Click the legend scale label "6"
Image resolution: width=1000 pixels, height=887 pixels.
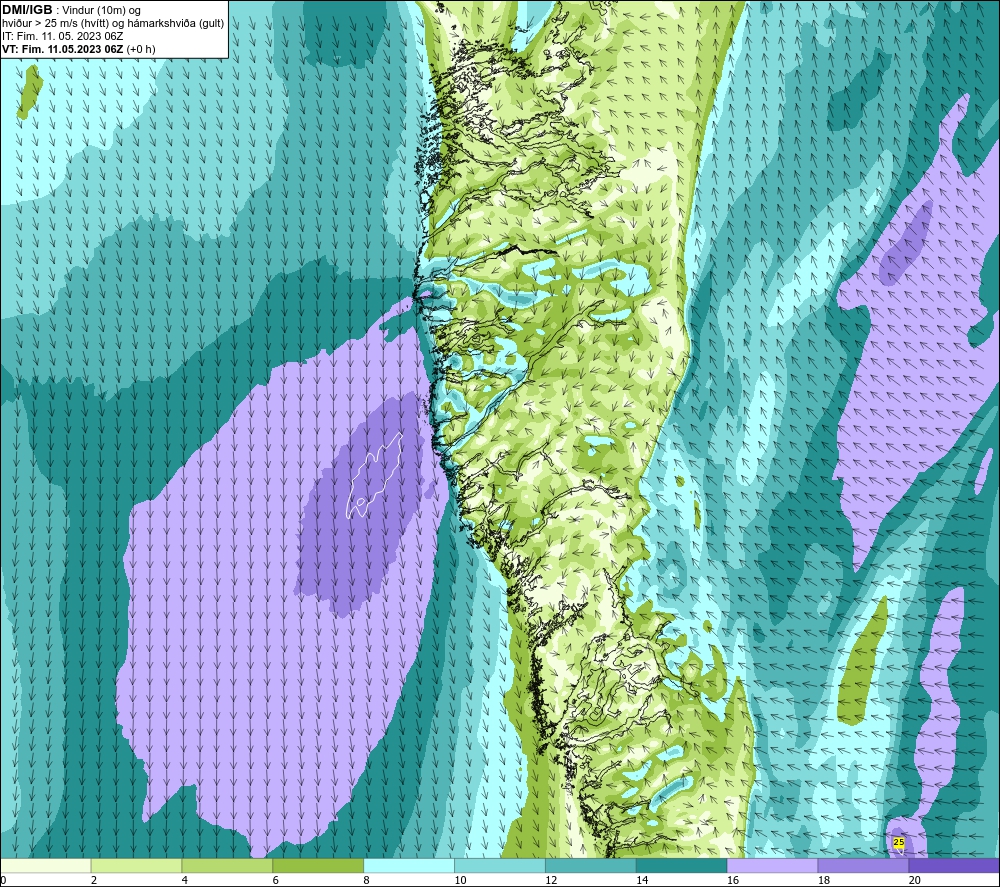click(276, 880)
